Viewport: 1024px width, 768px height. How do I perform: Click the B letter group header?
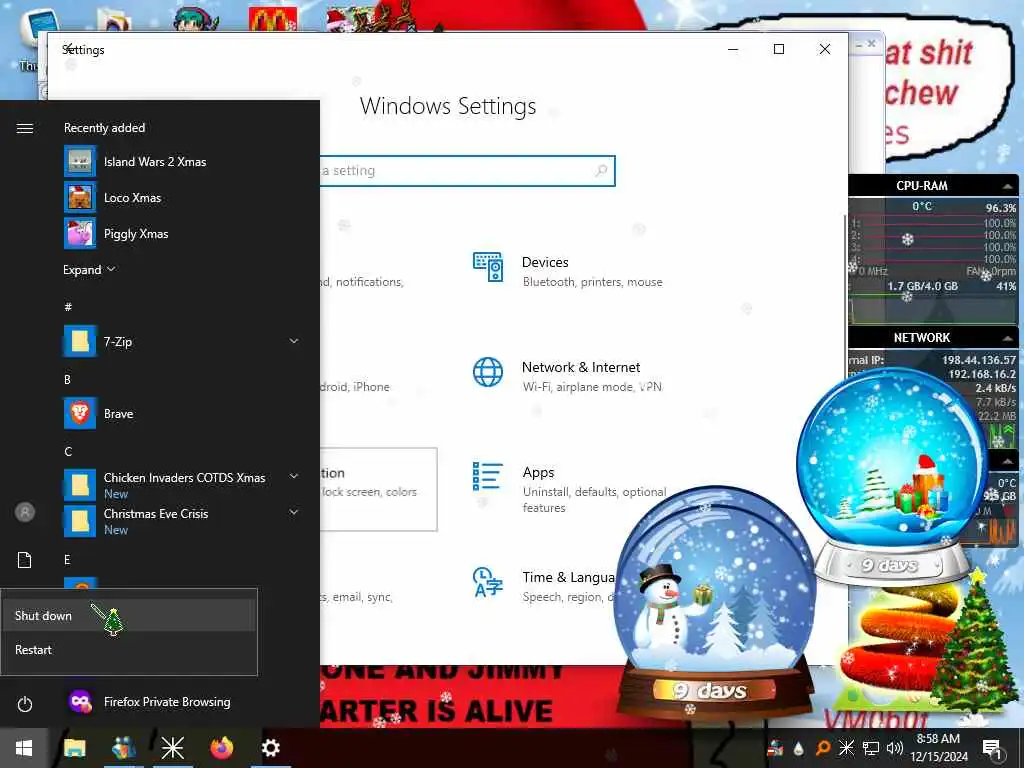[x=67, y=379]
